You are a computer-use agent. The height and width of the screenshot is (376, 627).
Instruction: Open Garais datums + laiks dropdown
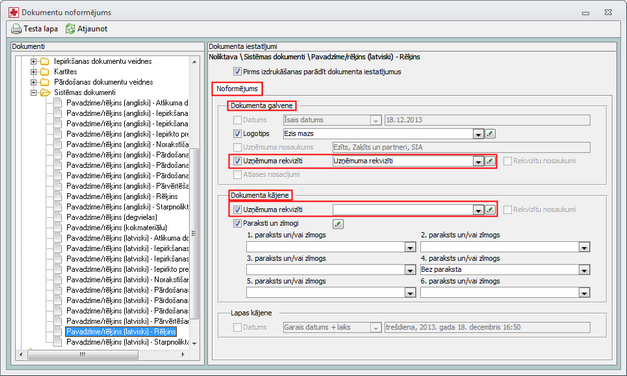(375, 328)
